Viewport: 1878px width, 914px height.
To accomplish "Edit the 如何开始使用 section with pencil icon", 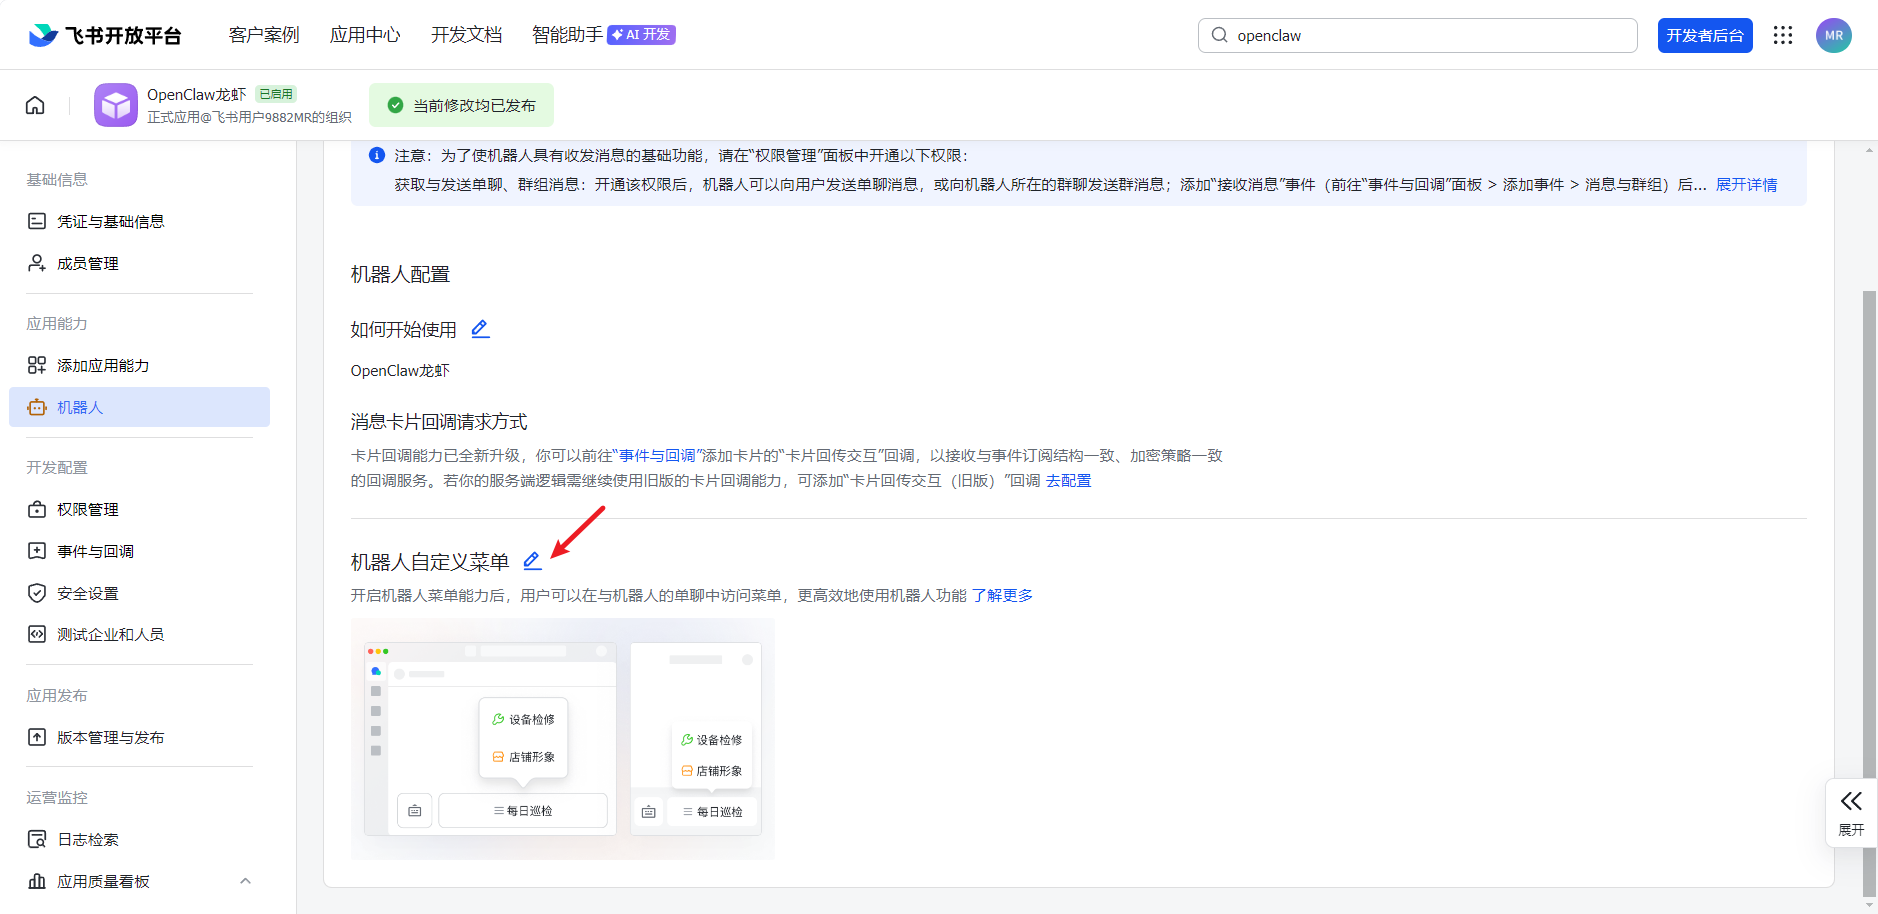I will [x=480, y=329].
